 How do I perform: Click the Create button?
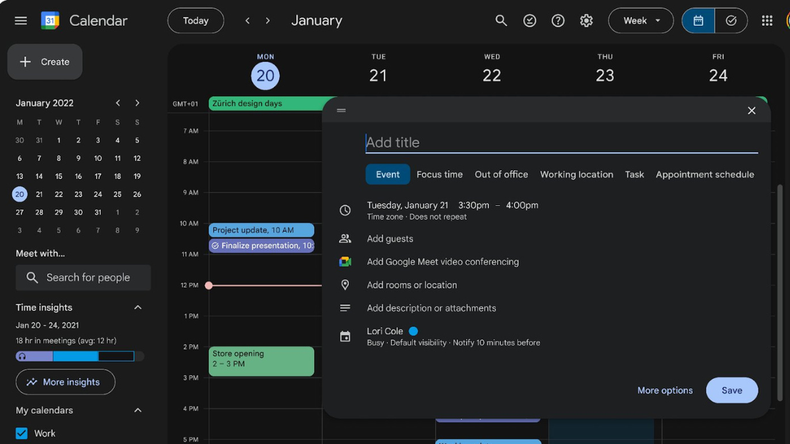(45, 61)
